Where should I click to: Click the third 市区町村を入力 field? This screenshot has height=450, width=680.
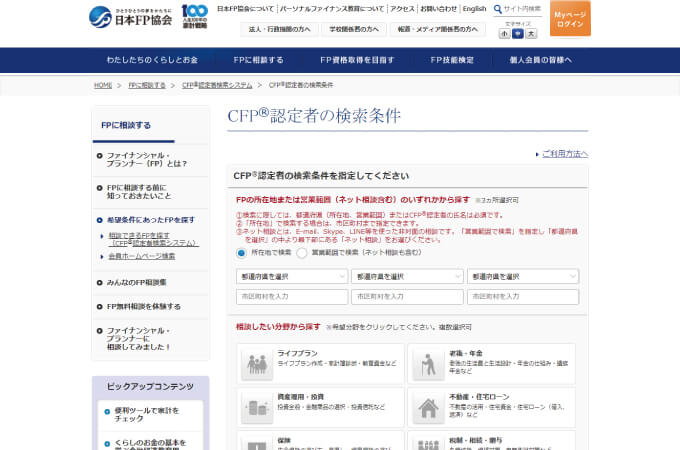click(523, 297)
